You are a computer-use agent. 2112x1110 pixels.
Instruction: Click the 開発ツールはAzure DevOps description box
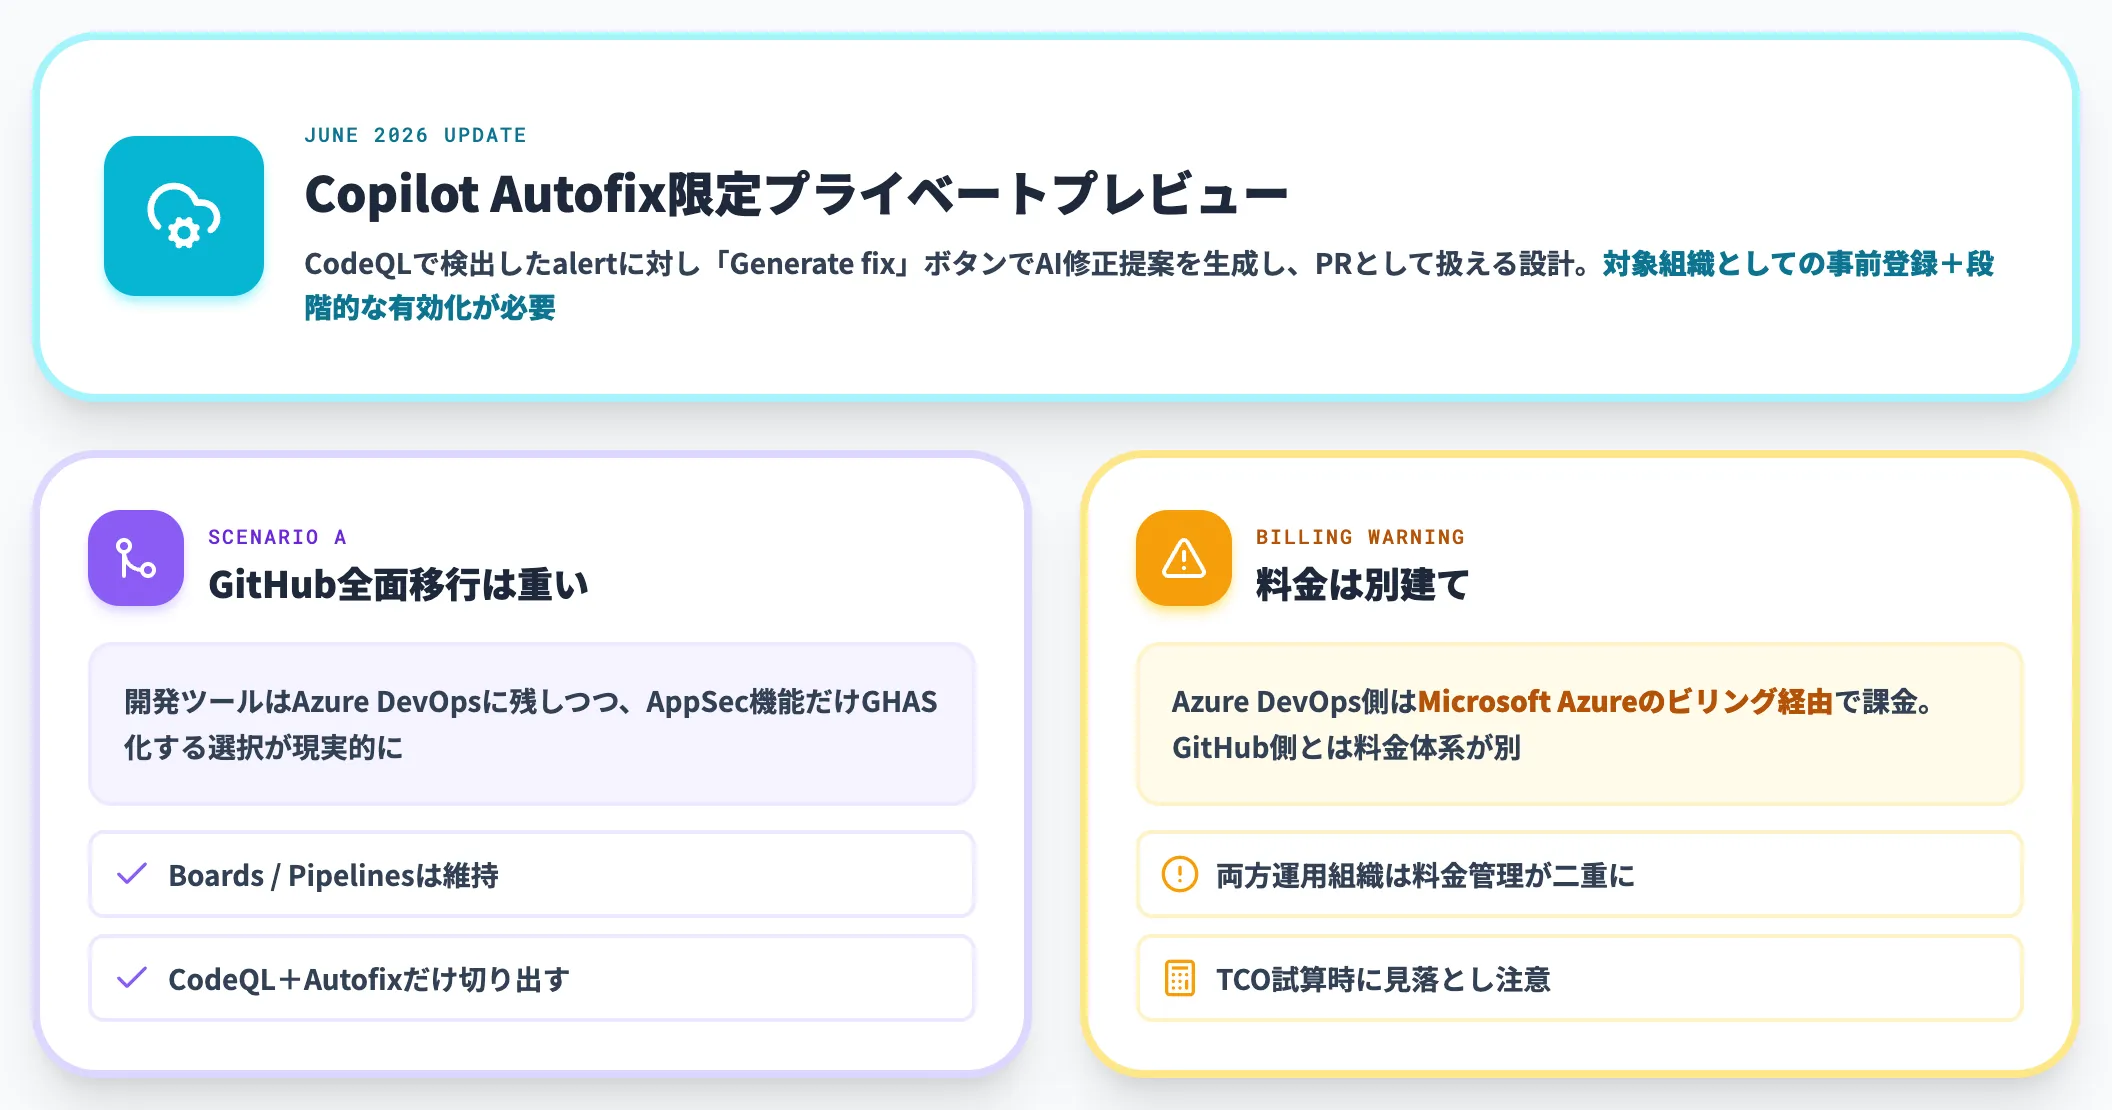532,724
